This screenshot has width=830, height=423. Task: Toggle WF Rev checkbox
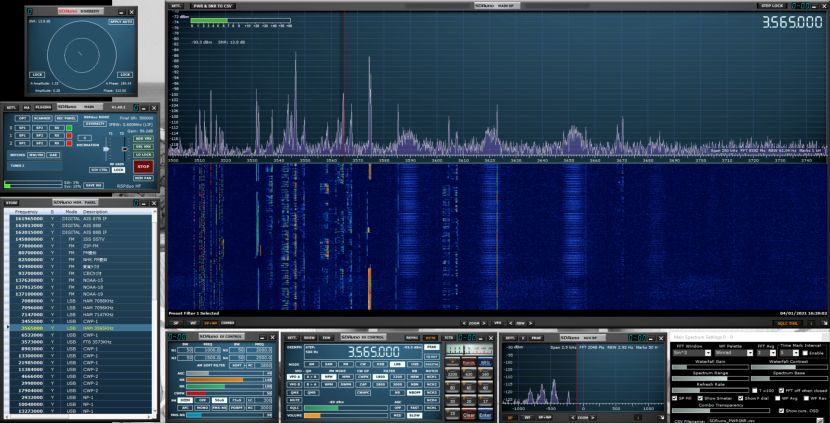point(806,398)
